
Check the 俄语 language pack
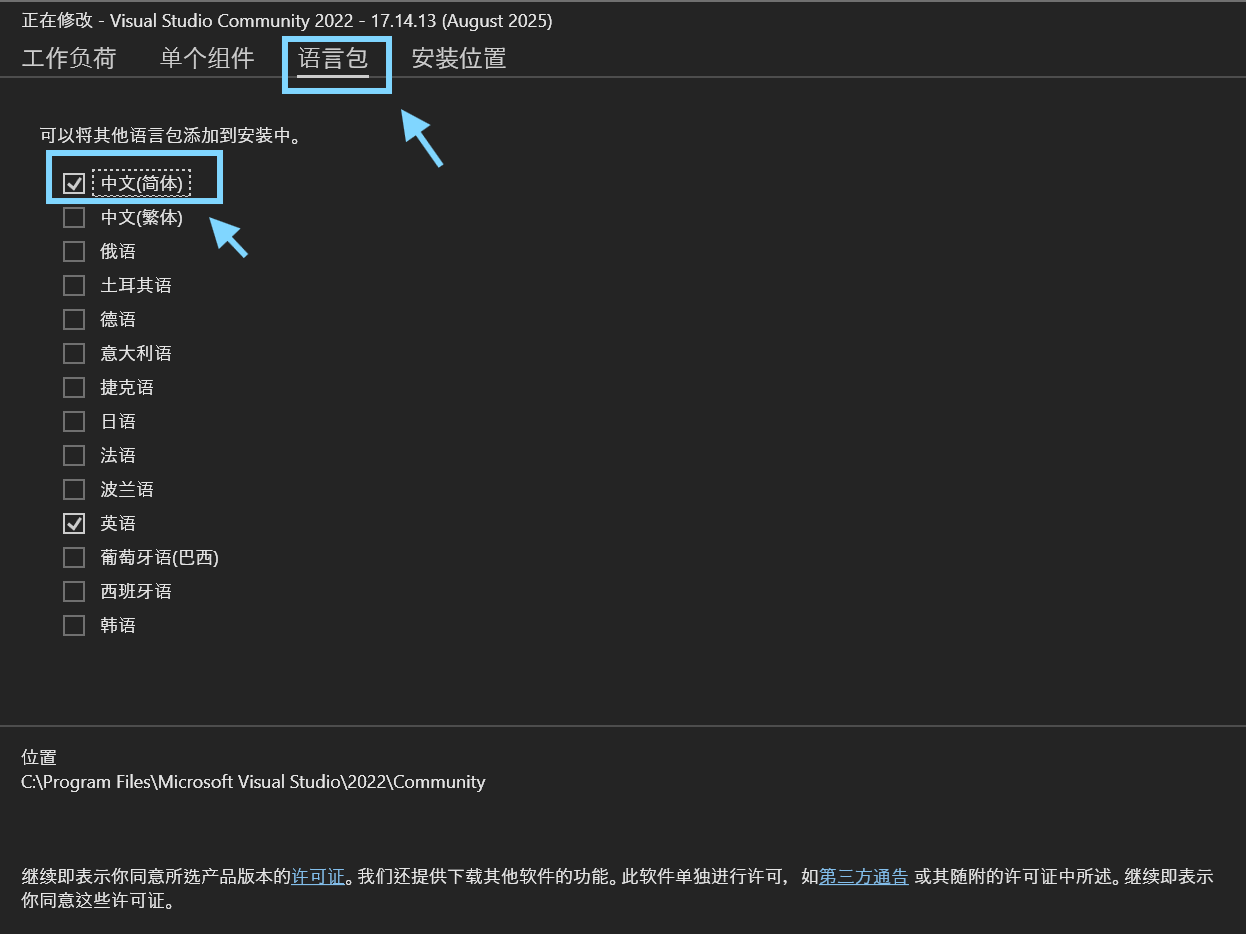pos(73,251)
